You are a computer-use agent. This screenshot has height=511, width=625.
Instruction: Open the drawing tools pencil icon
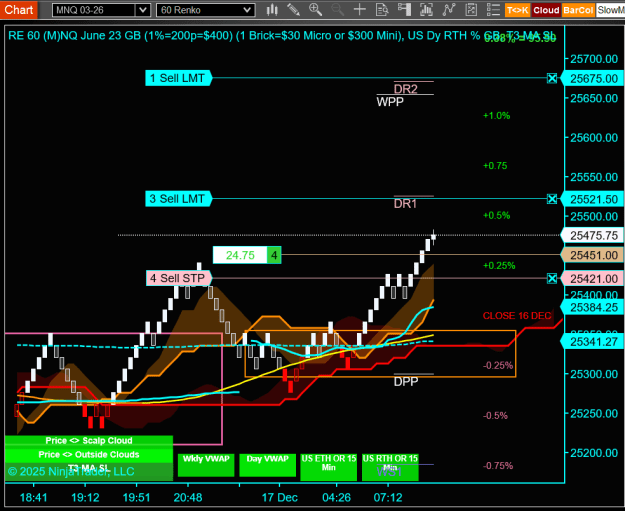[294, 10]
